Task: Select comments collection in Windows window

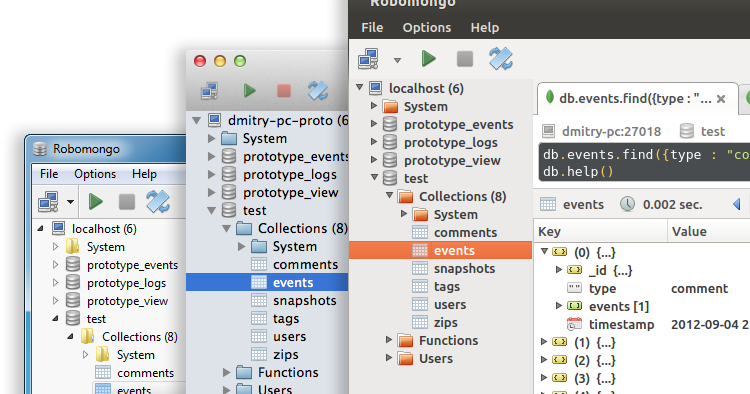Action: click(x=145, y=373)
